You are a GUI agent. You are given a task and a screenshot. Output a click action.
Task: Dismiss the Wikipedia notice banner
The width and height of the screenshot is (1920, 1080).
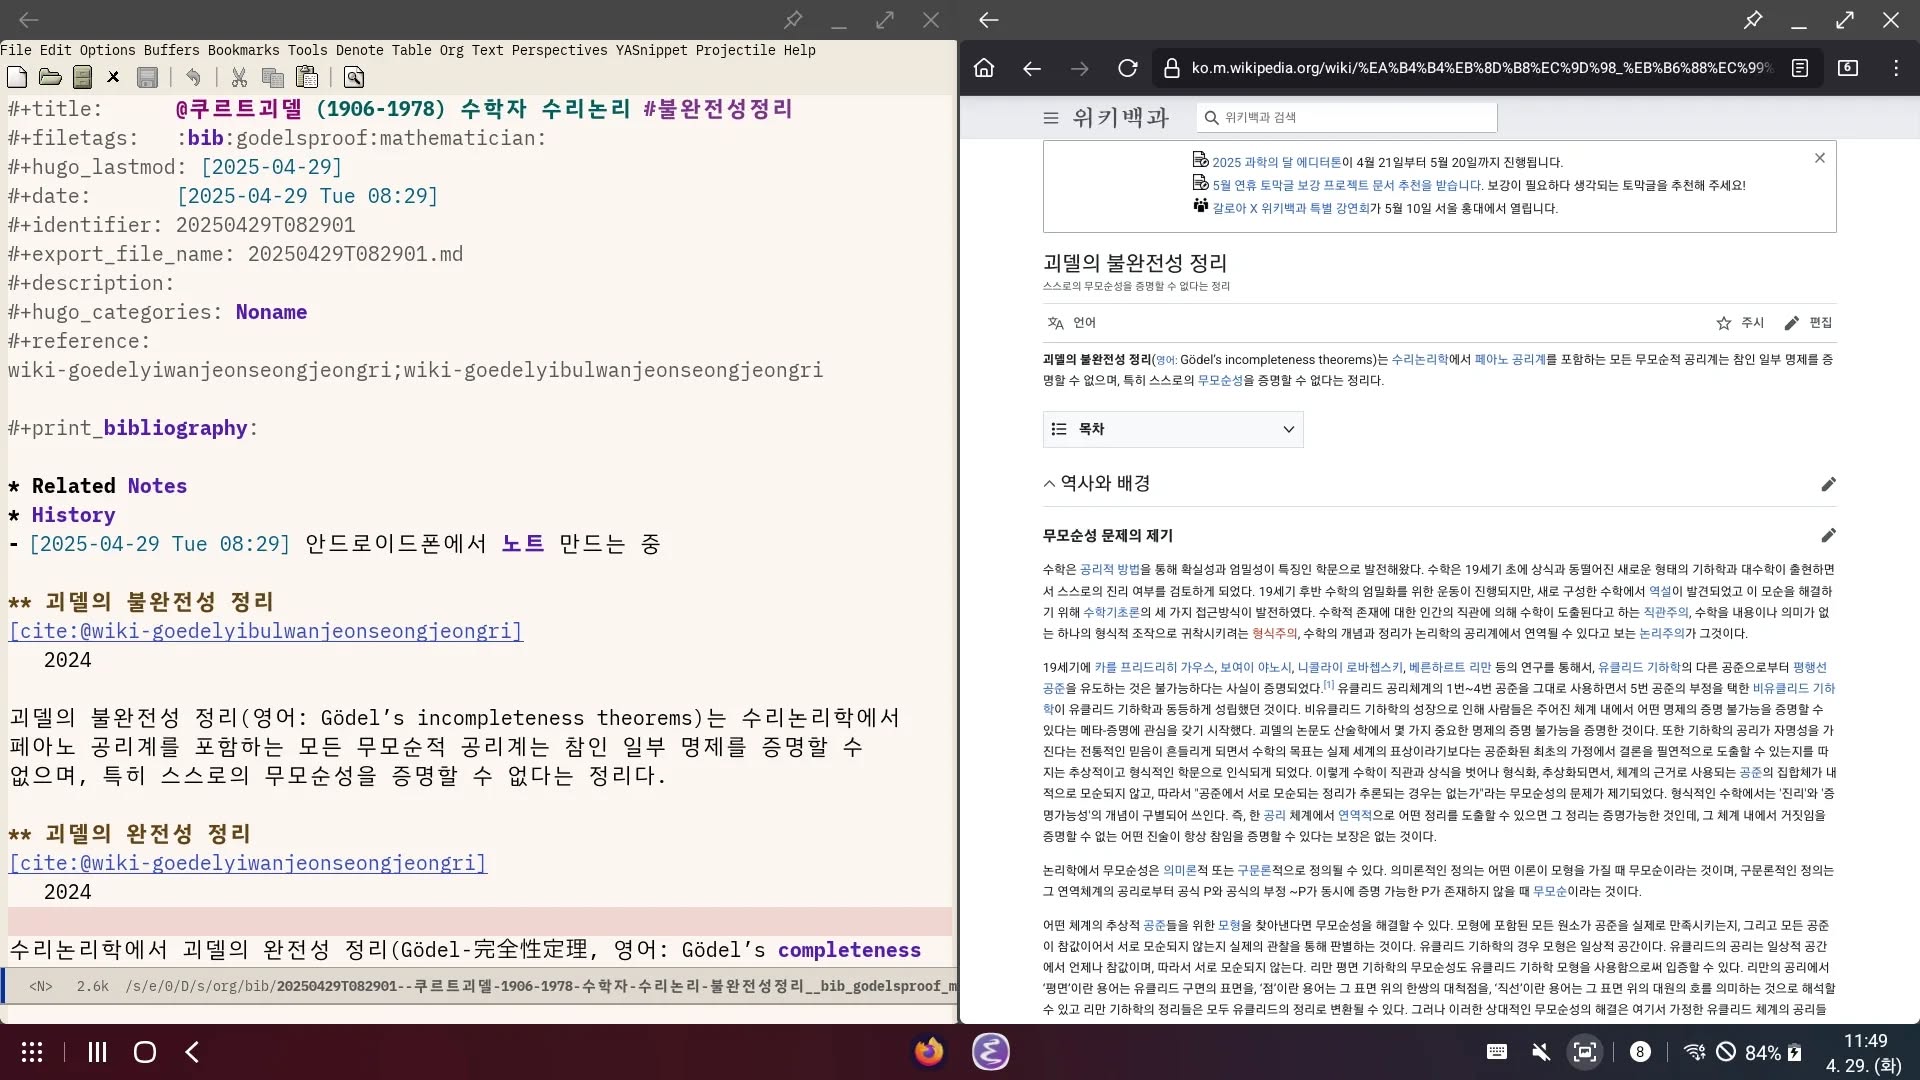(x=1819, y=158)
